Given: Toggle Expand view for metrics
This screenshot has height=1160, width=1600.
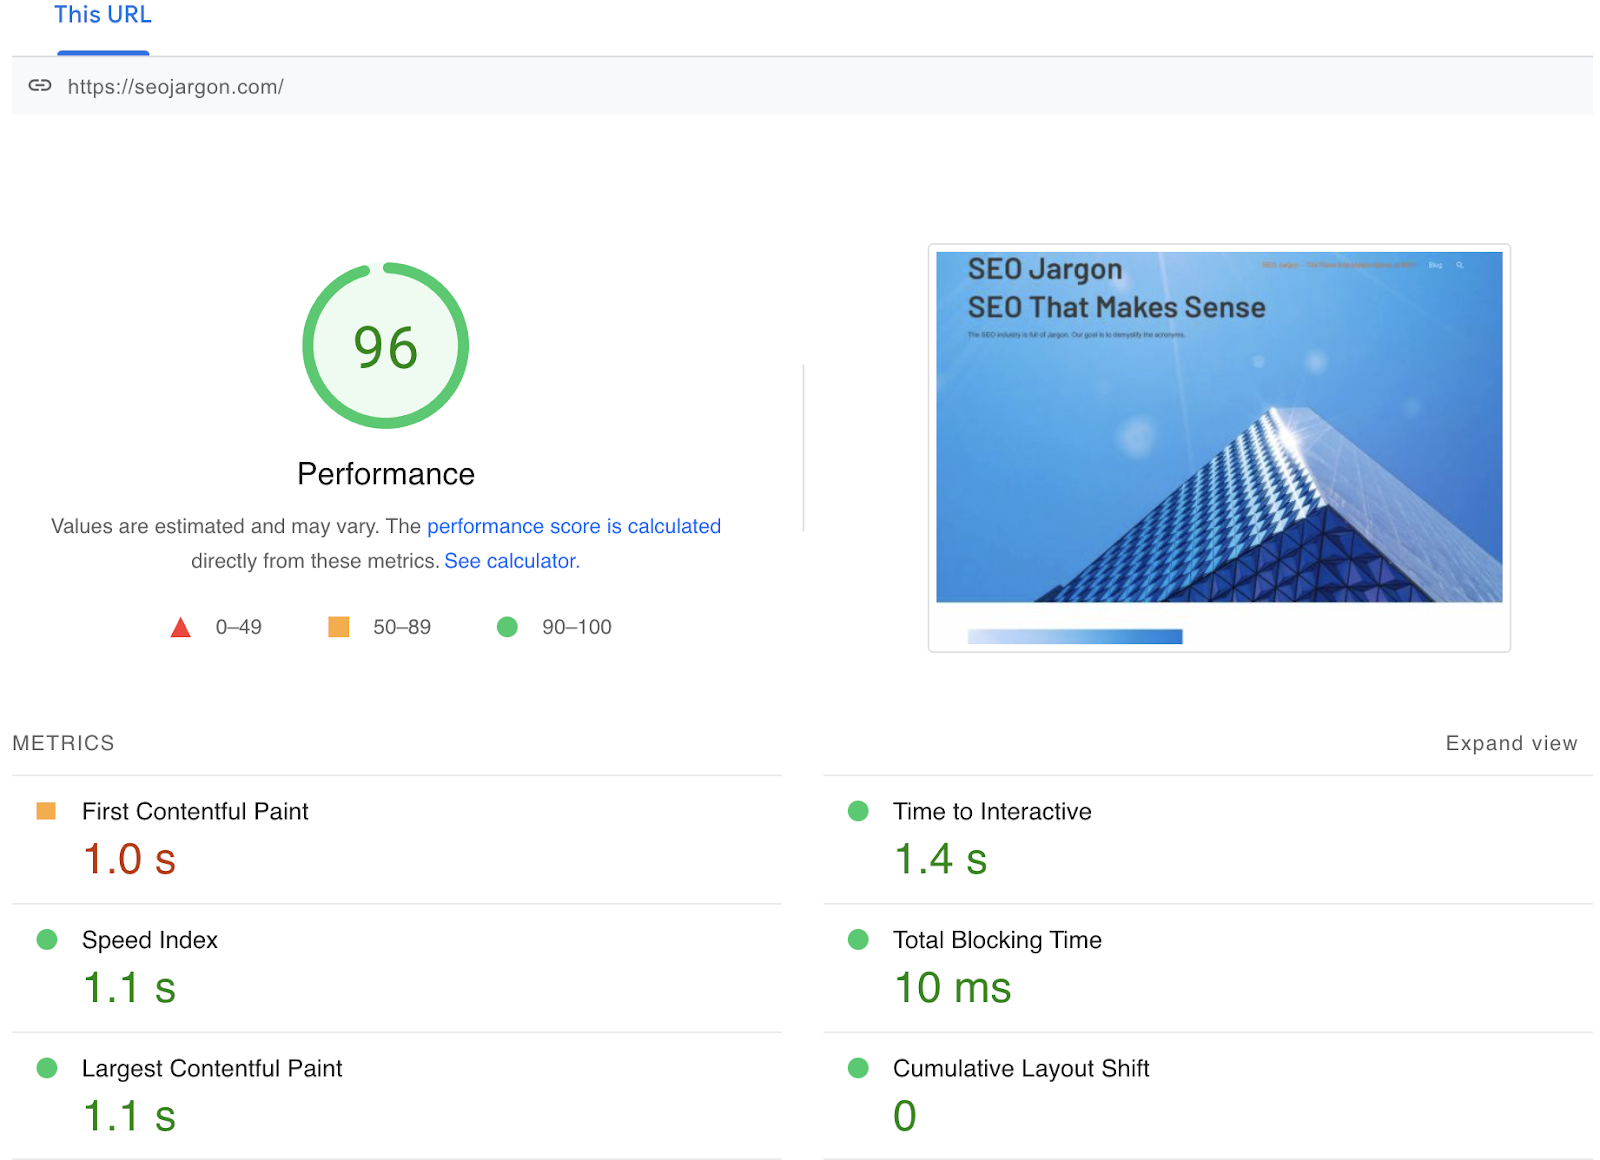Looking at the screenshot, I should click(x=1511, y=743).
